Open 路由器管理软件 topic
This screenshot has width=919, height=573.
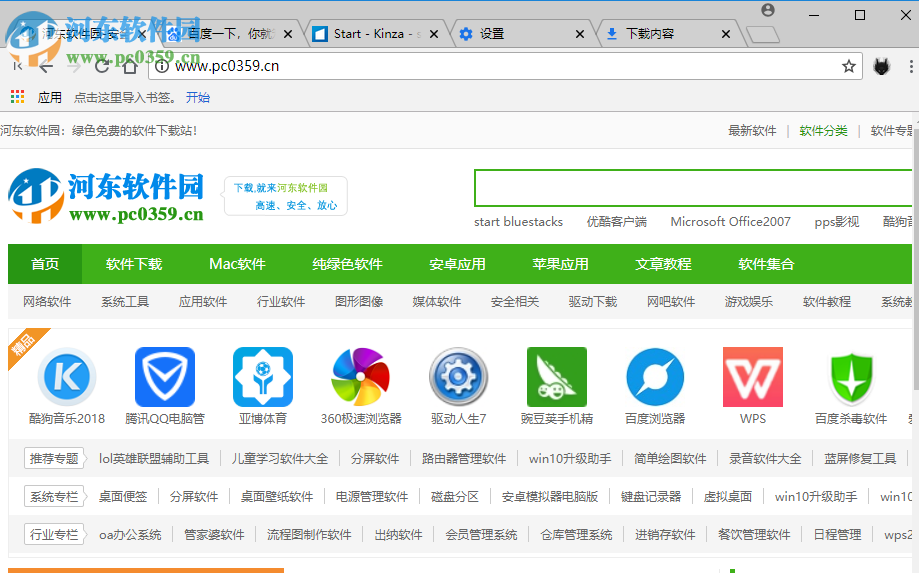point(464,459)
